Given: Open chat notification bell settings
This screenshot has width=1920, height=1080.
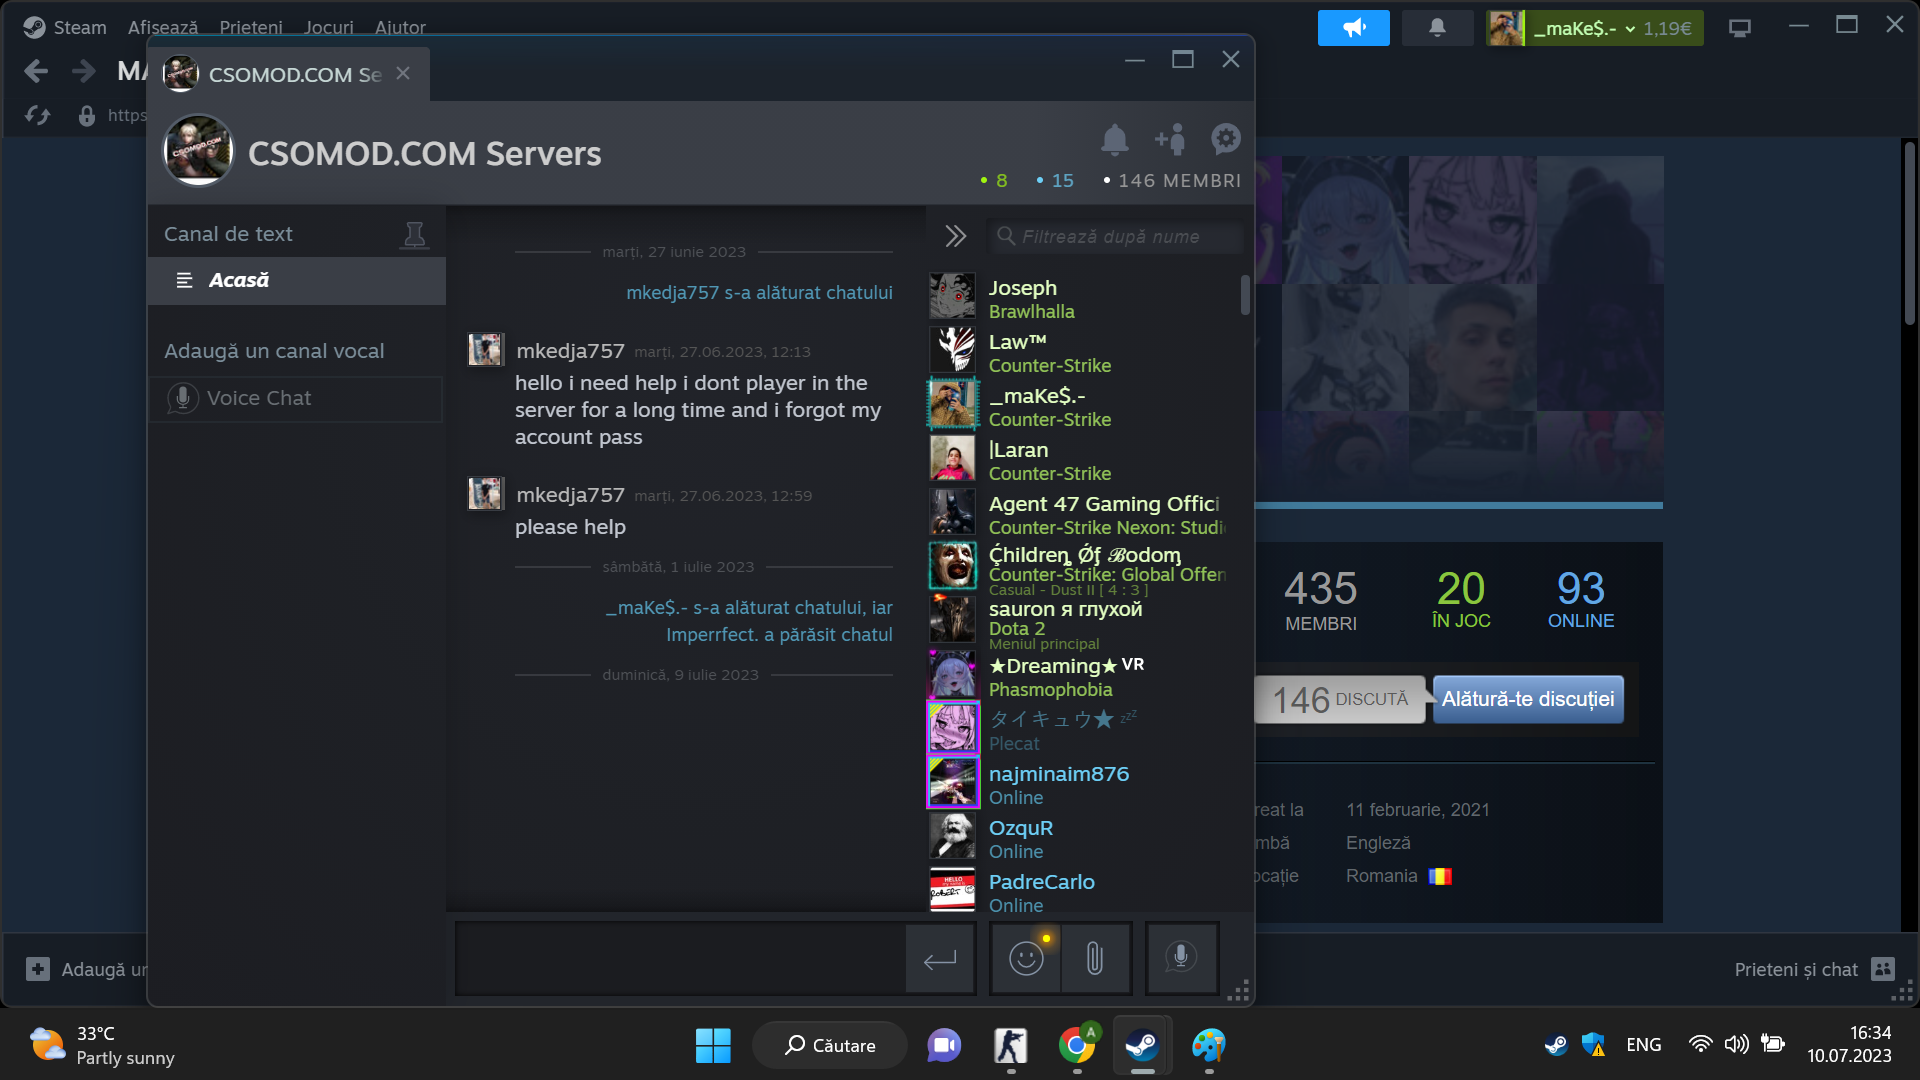Looking at the screenshot, I should [1114, 140].
